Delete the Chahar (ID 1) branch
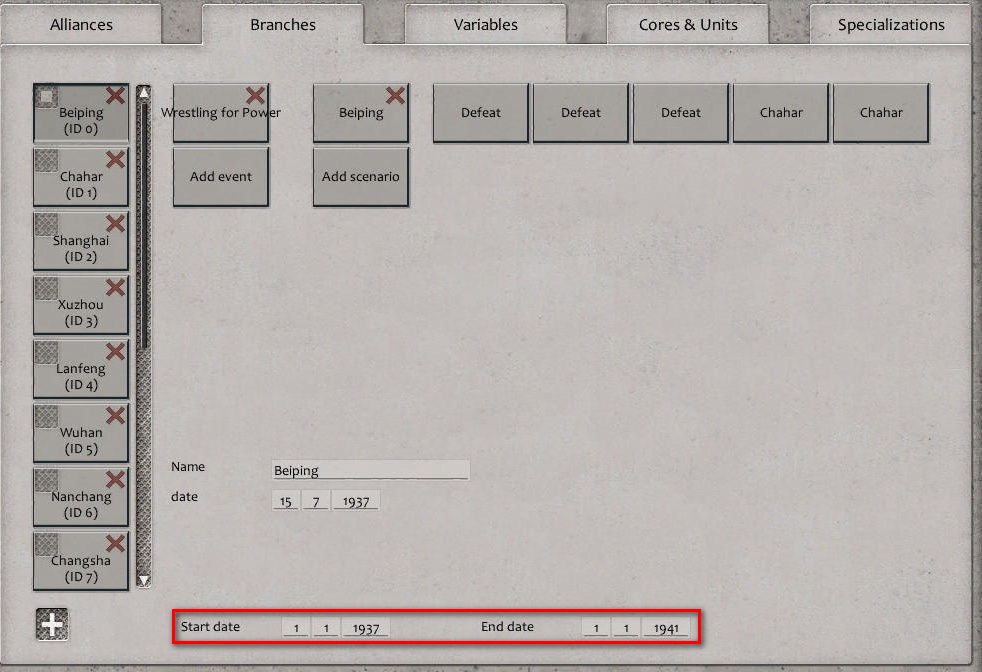The image size is (982, 672). coord(115,158)
